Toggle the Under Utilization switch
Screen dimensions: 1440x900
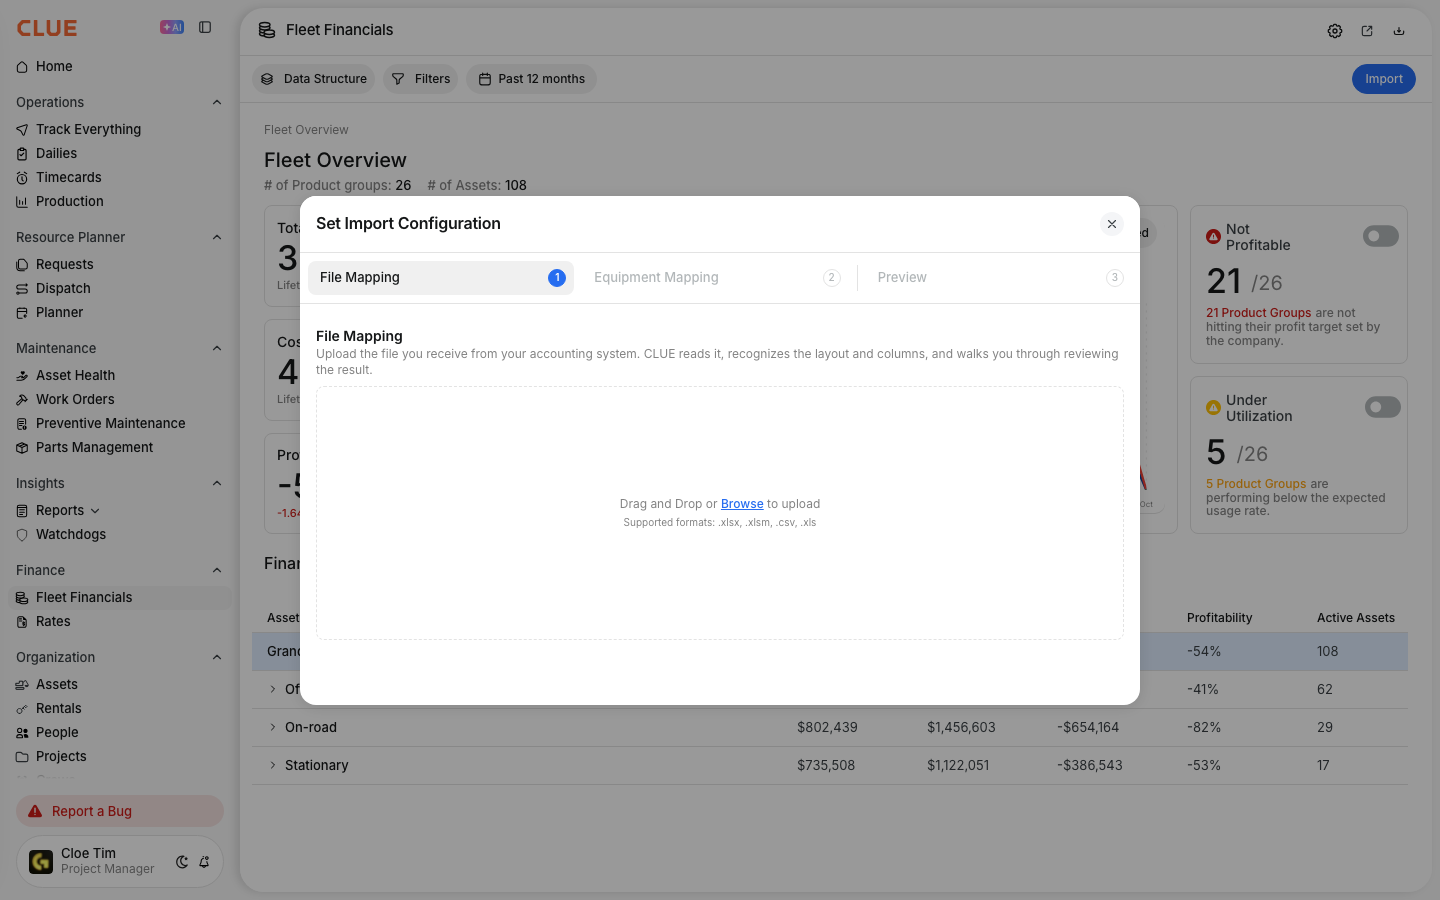[x=1383, y=407]
